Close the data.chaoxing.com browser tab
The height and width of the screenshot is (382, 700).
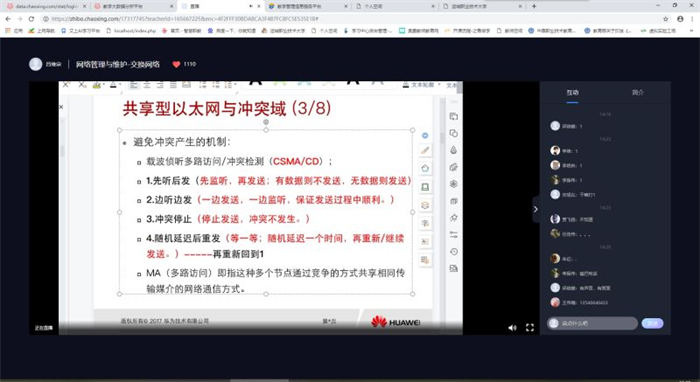[x=84, y=6]
